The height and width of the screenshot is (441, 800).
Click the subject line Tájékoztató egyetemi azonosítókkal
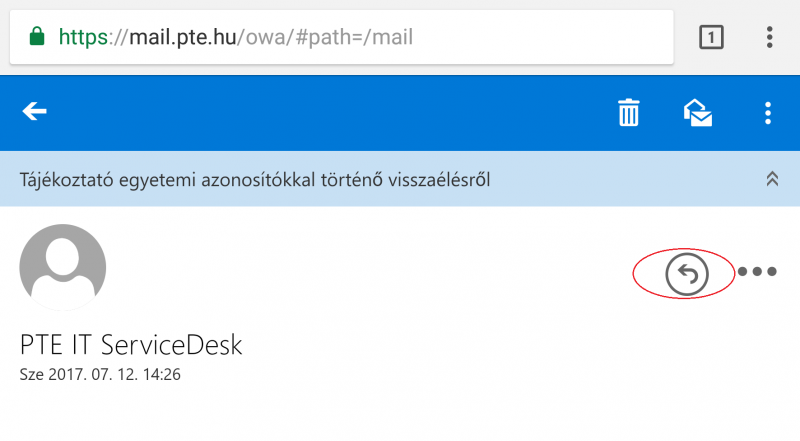(255, 180)
